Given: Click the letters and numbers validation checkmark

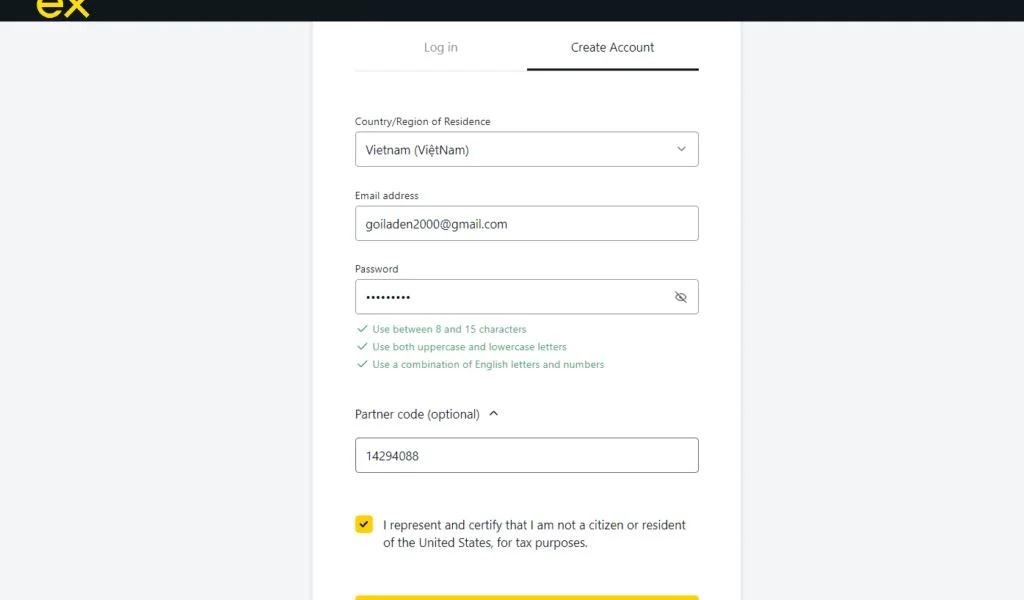Looking at the screenshot, I should coord(362,364).
